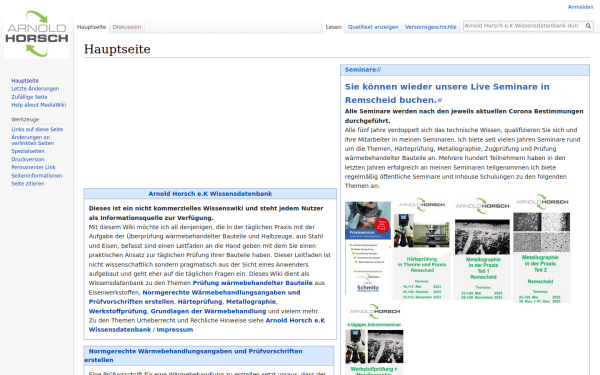Open the Härteprüfung in Theorie und Praxis flyer
The width and height of the screenshot is (600, 375).
click(422, 248)
